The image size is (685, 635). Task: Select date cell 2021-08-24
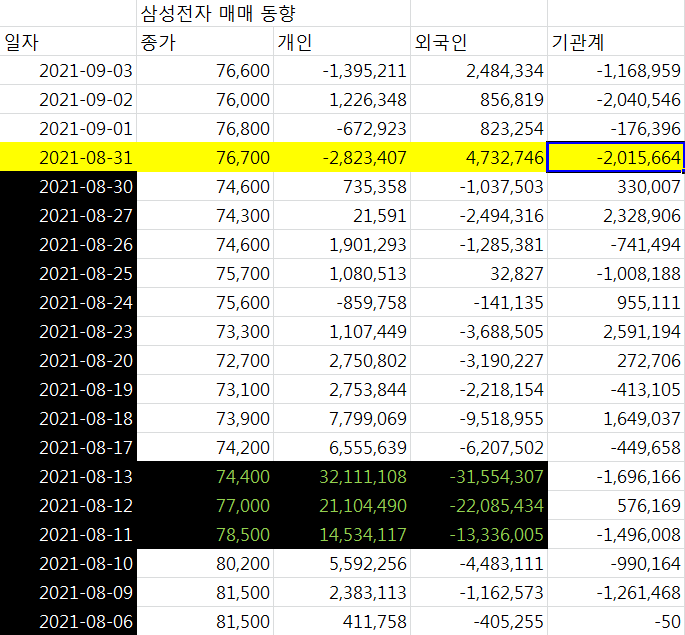(68, 302)
